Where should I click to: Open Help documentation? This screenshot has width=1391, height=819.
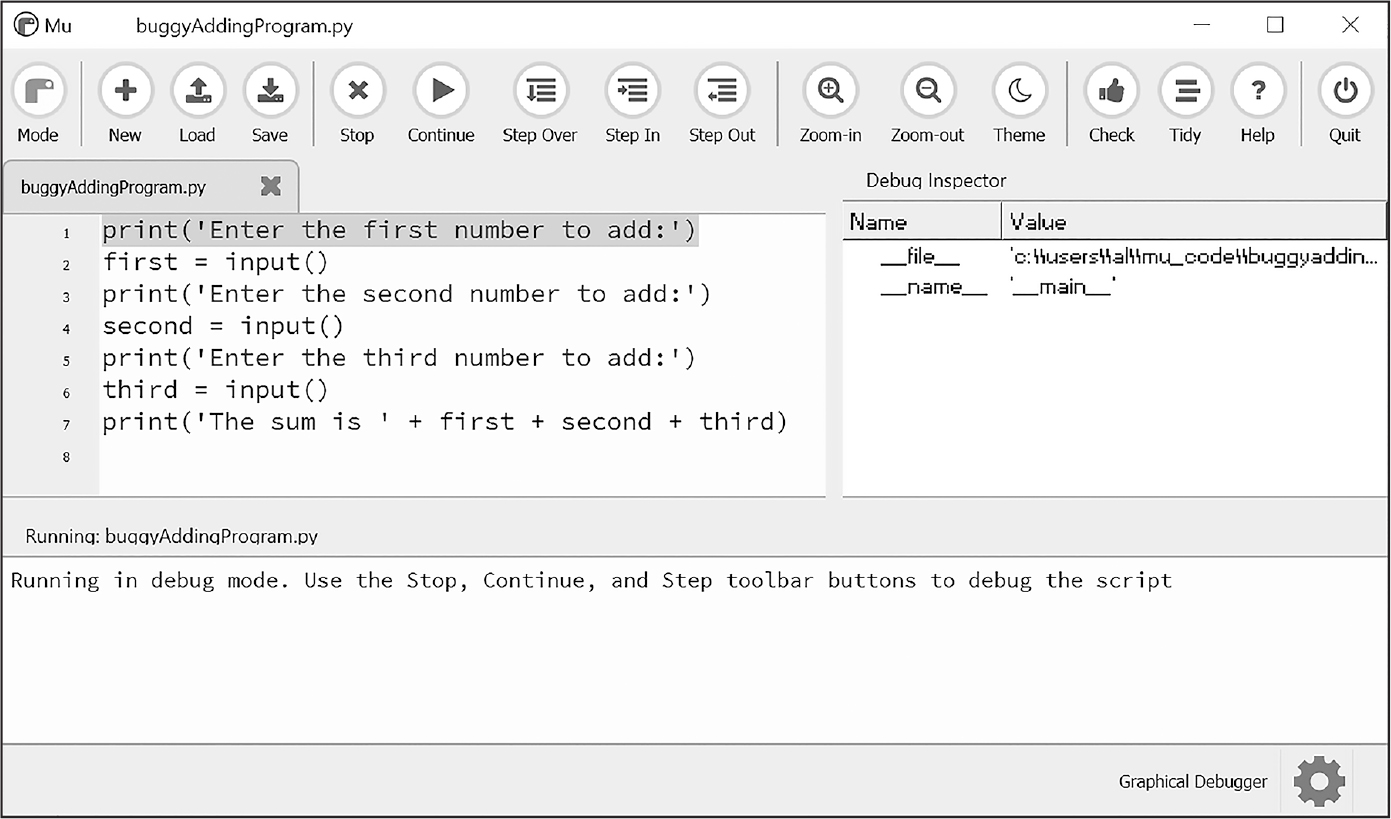tap(1257, 104)
